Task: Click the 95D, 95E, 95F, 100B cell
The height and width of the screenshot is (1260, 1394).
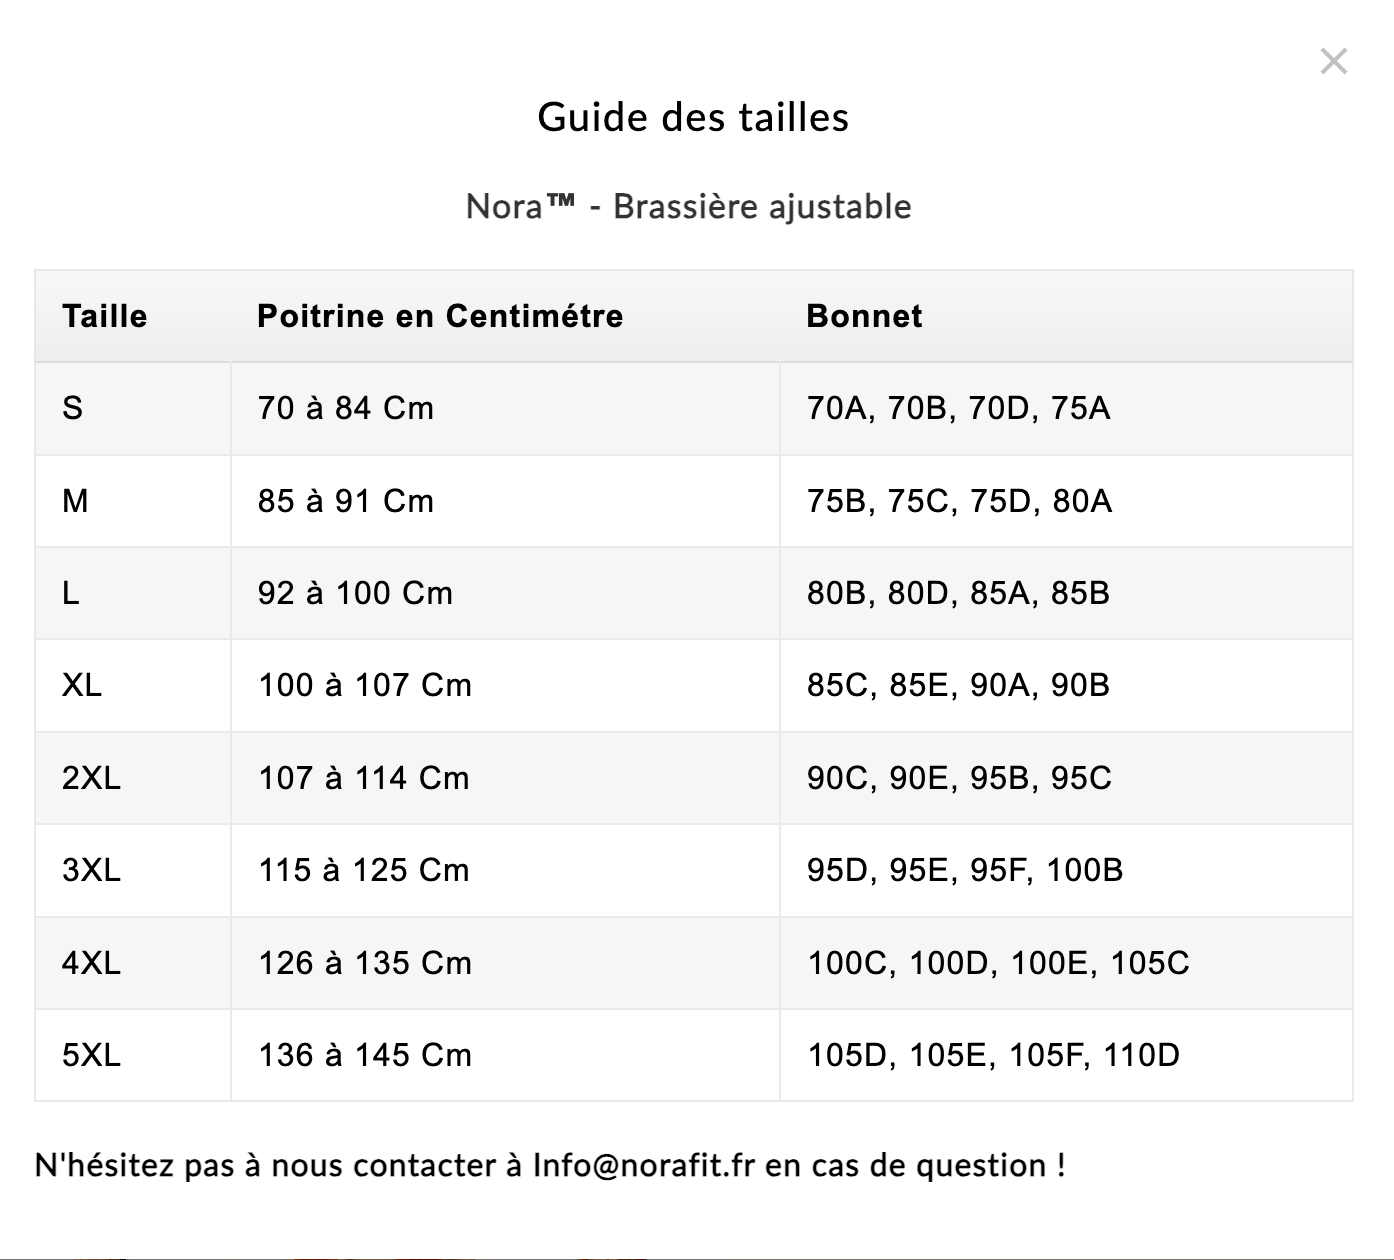Action: 965,870
